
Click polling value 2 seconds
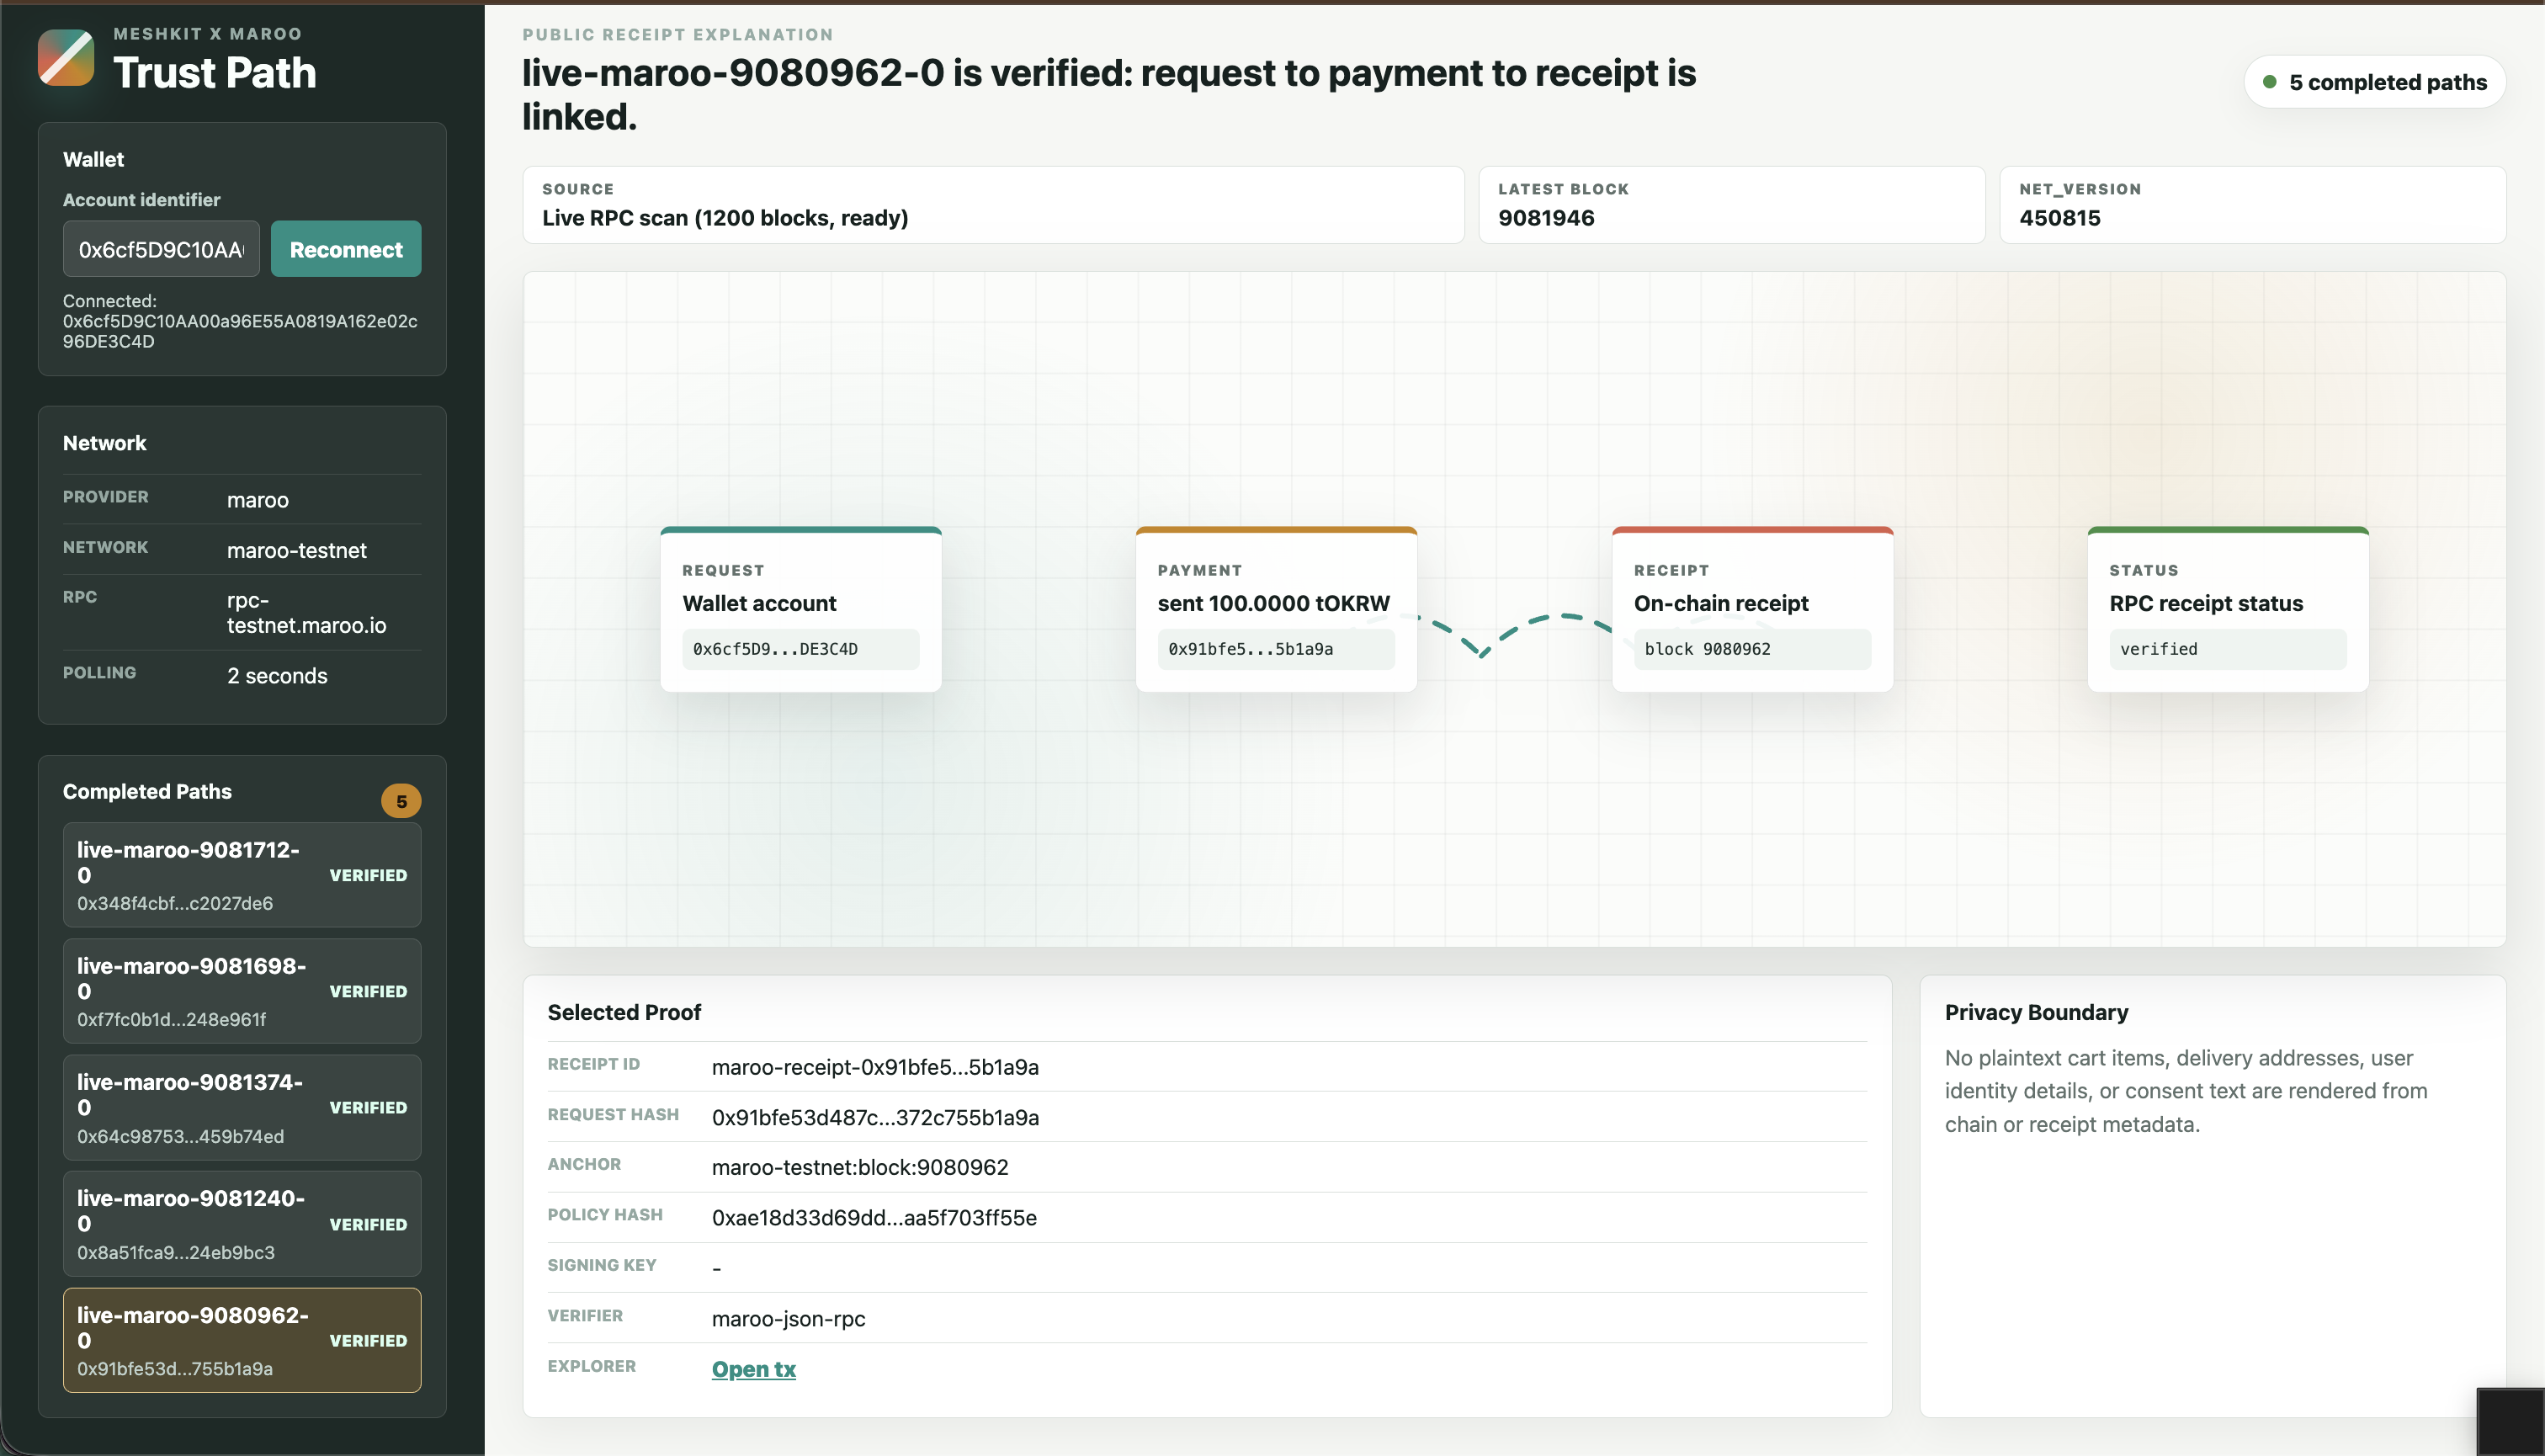(277, 676)
